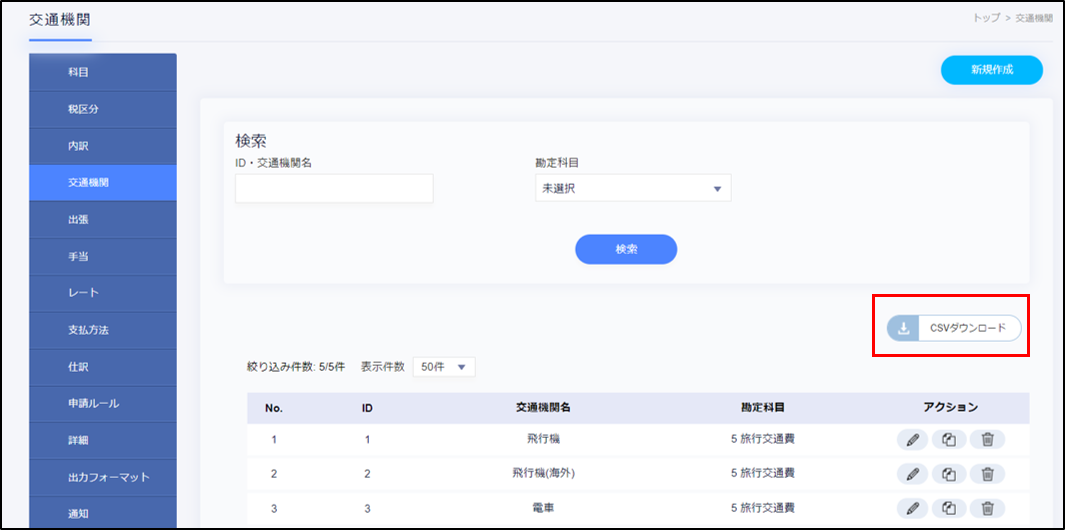Select 交通機関 in the sidebar menu
This screenshot has width=1065, height=530.
(x=103, y=183)
